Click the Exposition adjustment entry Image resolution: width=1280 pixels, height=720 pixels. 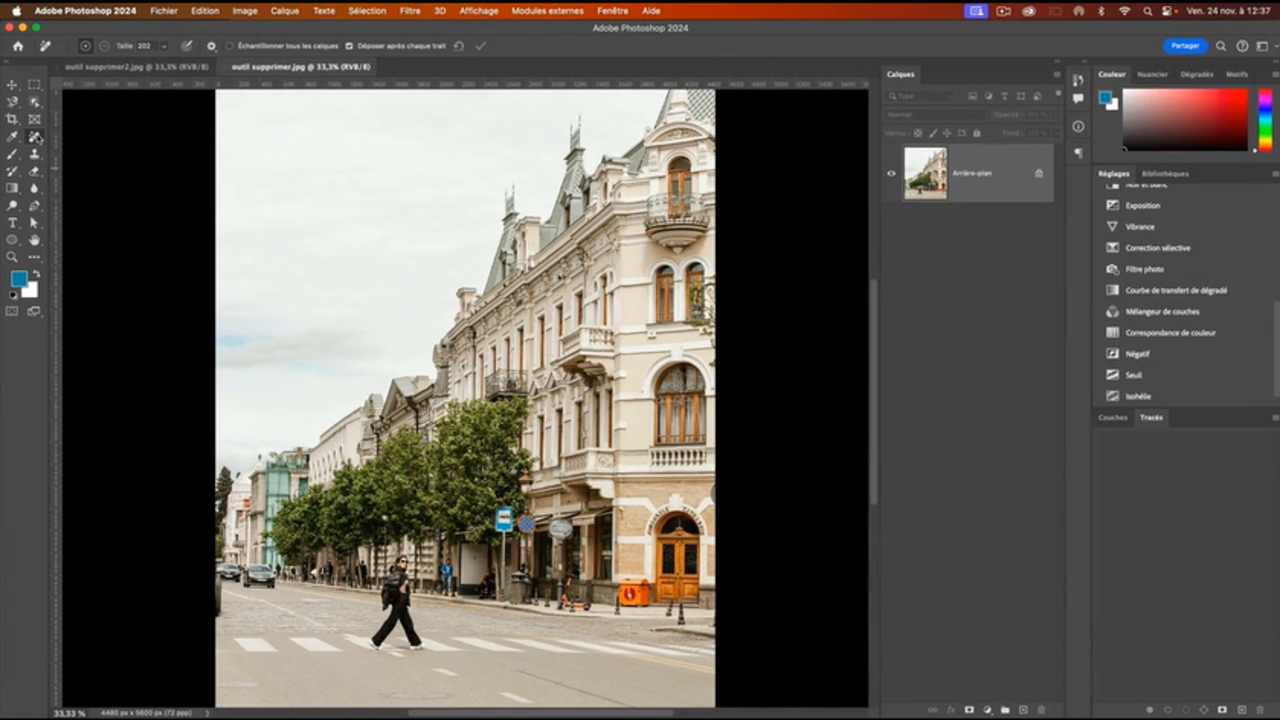(x=1143, y=205)
